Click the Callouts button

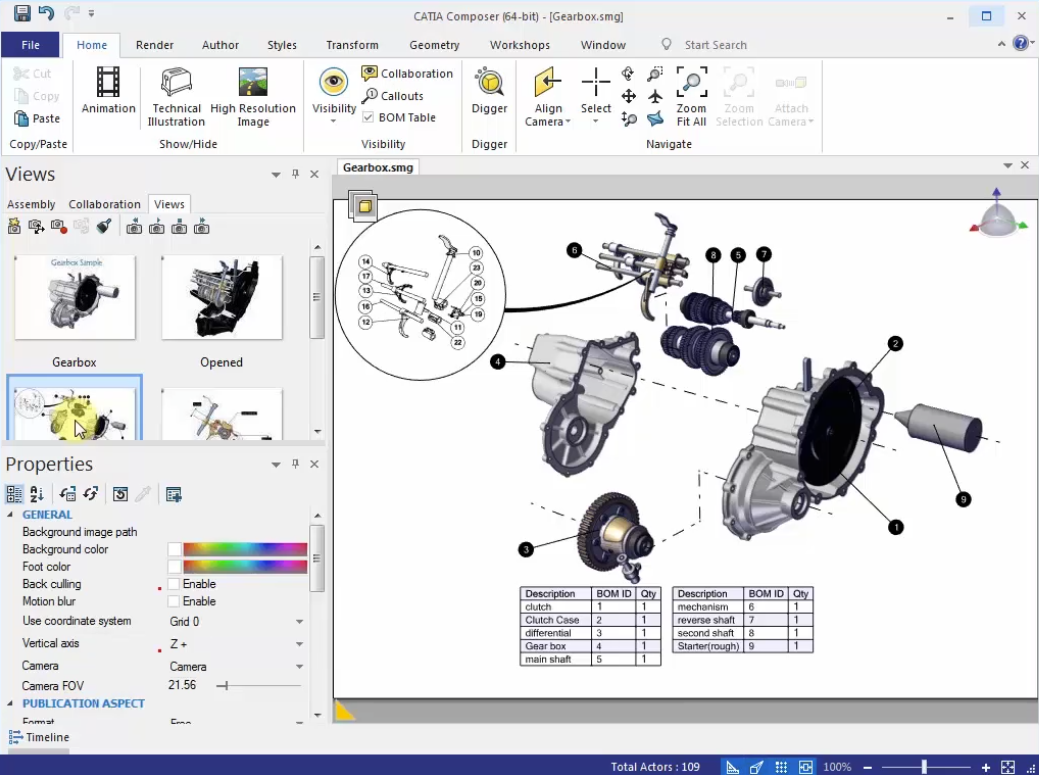(393, 95)
